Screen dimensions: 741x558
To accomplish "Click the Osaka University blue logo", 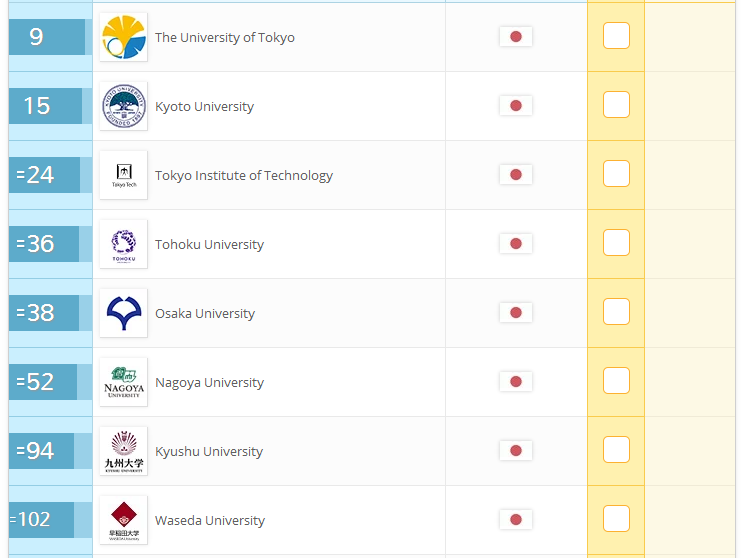I will point(123,313).
